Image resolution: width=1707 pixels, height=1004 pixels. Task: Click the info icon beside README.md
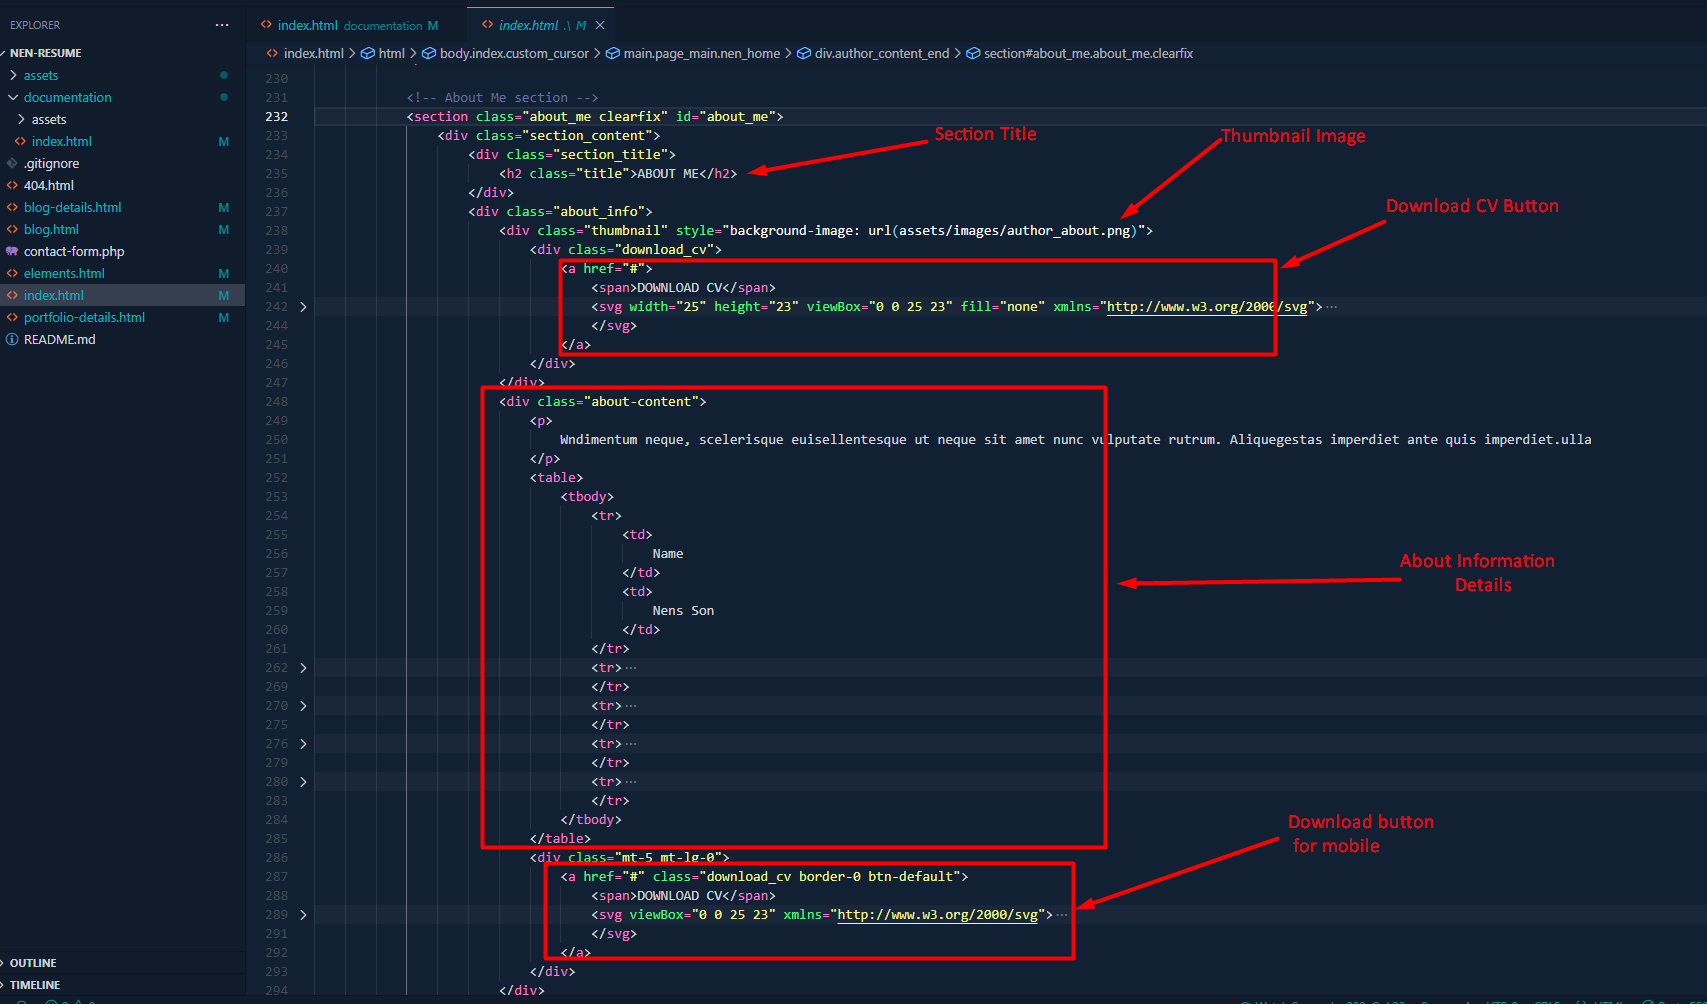(12, 340)
